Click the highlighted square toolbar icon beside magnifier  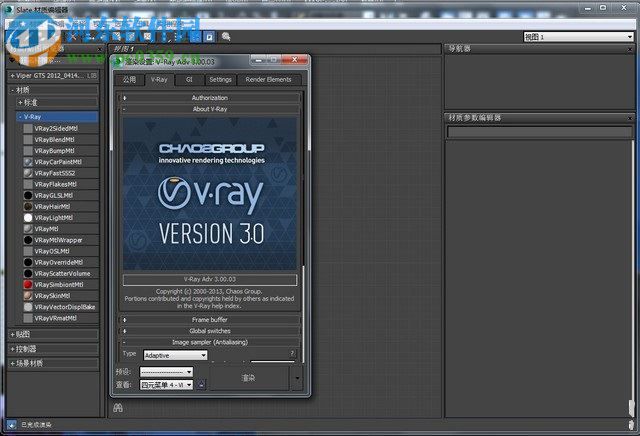tap(209, 37)
